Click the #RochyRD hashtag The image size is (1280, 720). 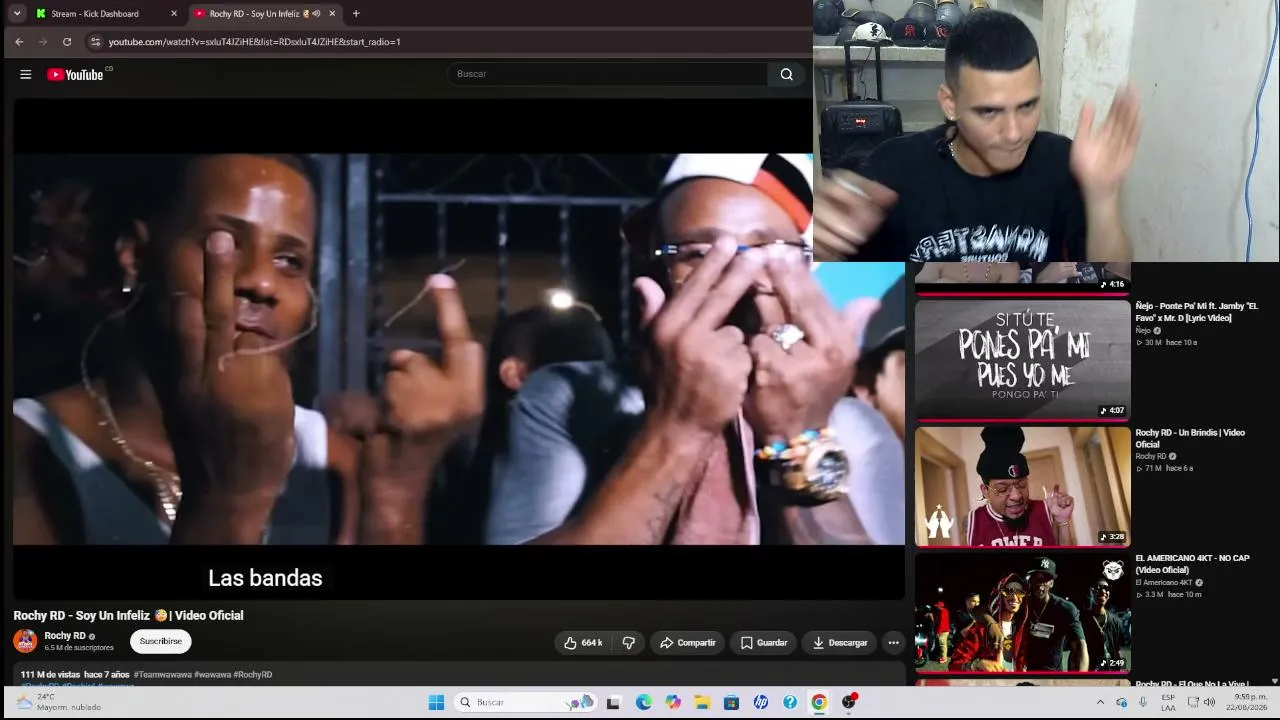[x=253, y=675]
